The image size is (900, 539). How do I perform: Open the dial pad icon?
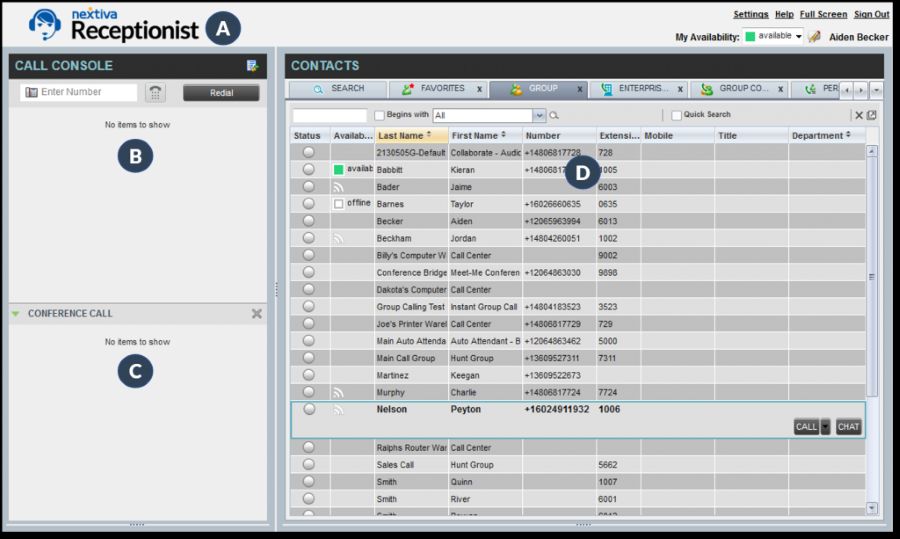[x=155, y=92]
